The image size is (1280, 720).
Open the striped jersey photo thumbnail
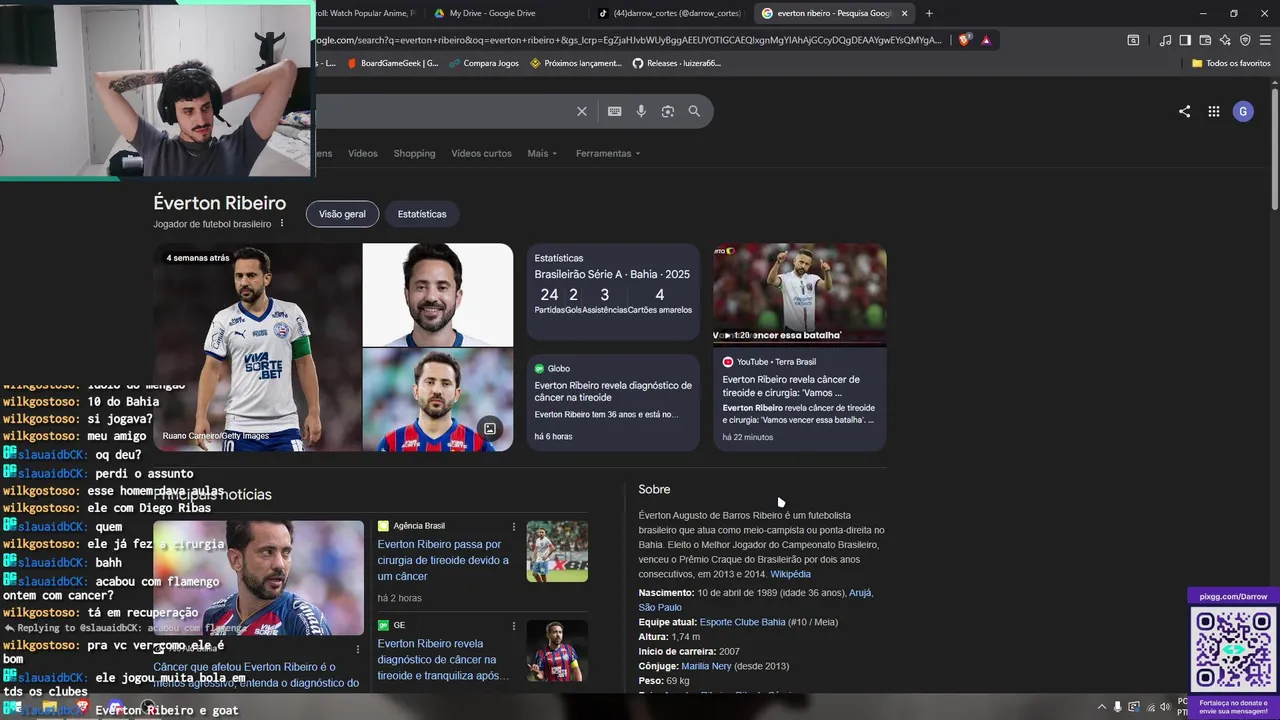tap(438, 400)
